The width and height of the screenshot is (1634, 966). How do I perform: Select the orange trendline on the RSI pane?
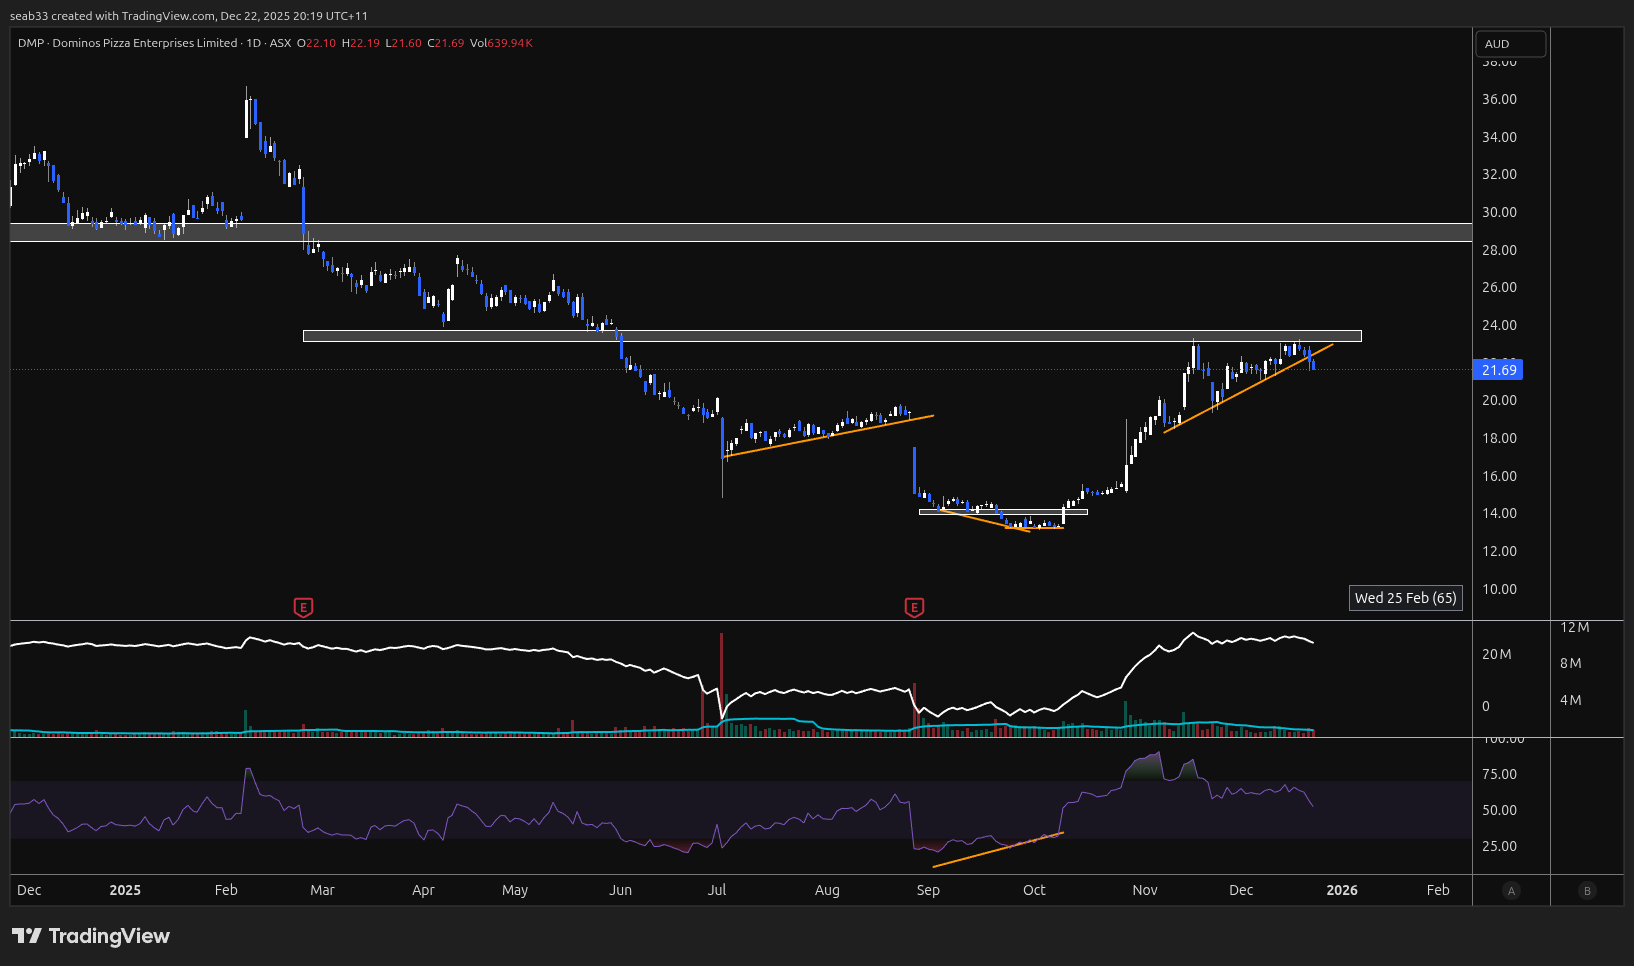pos(997,849)
